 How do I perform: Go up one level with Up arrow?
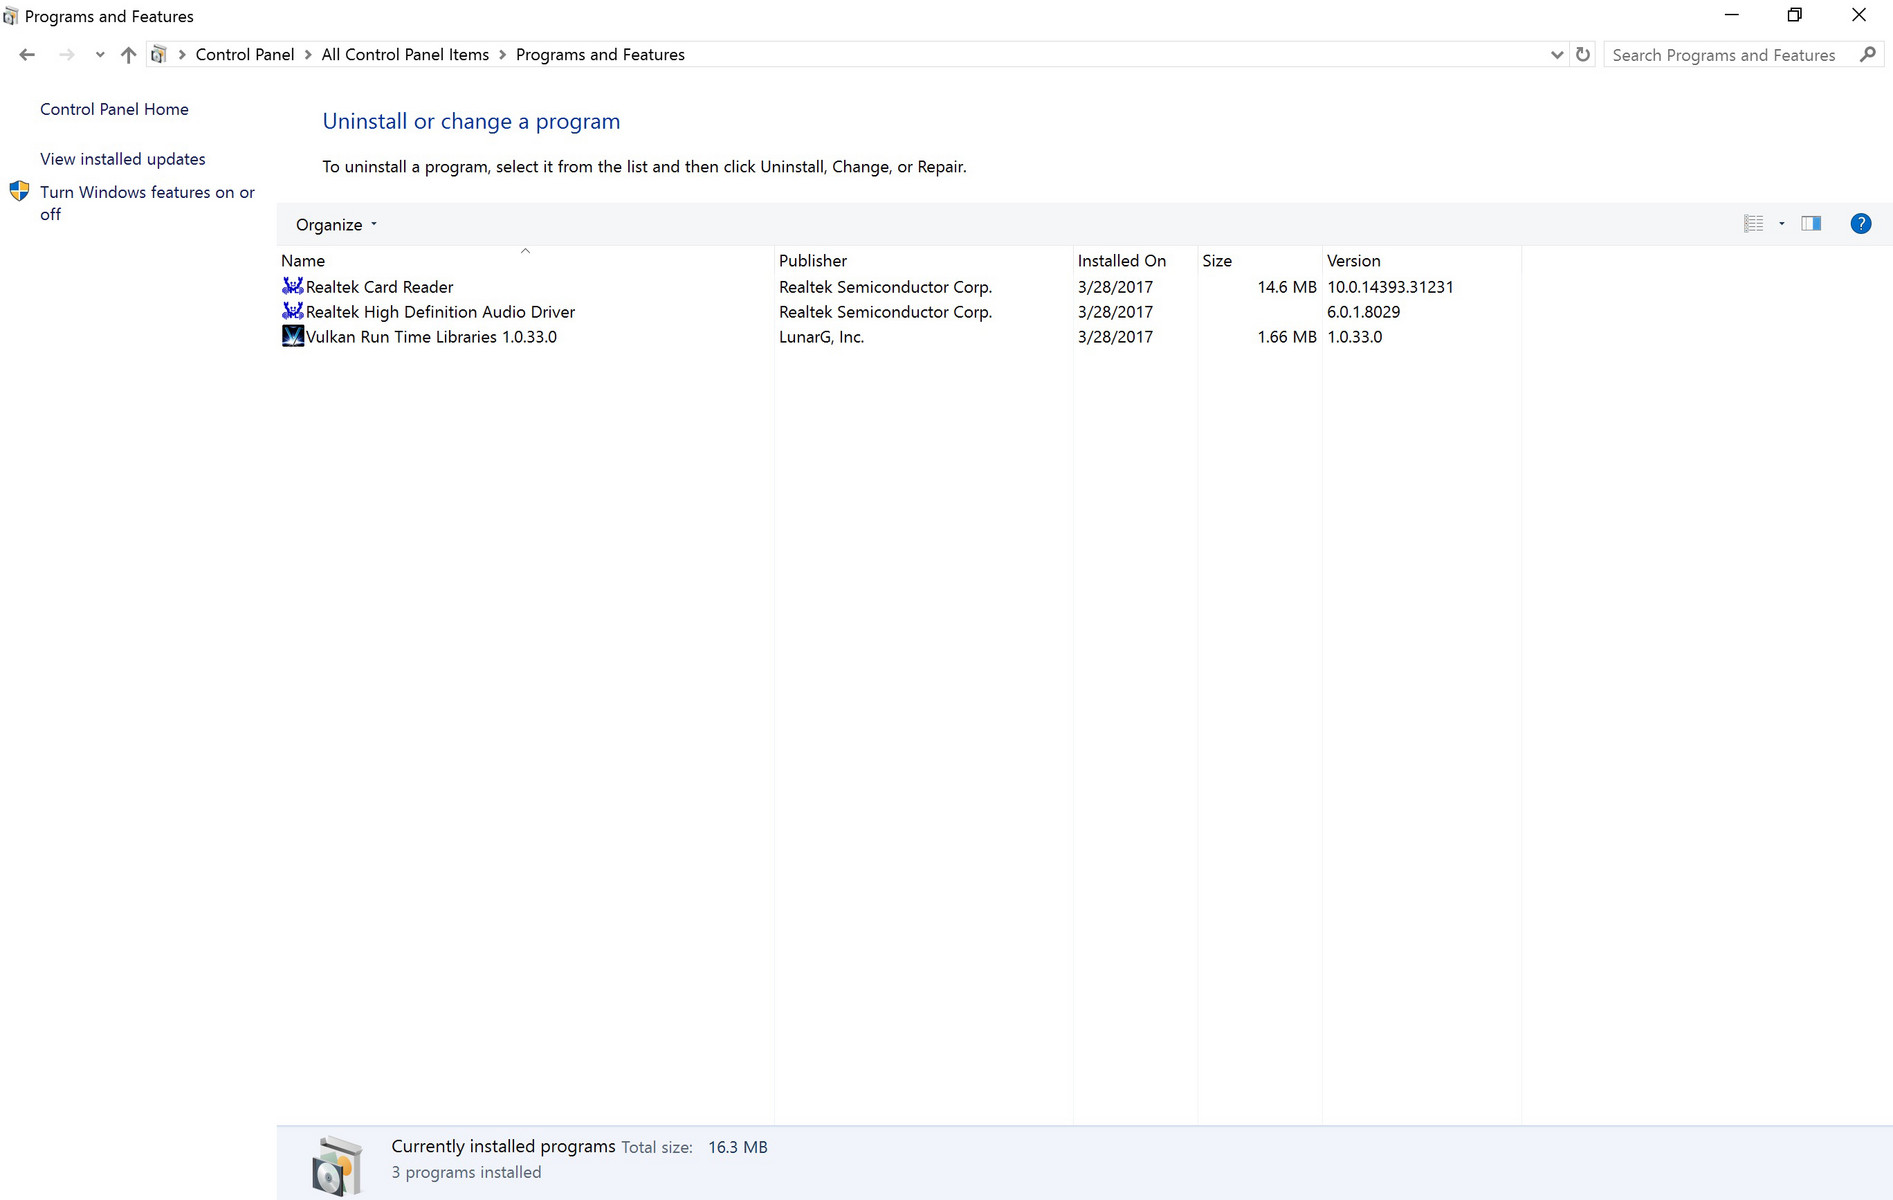coord(128,55)
